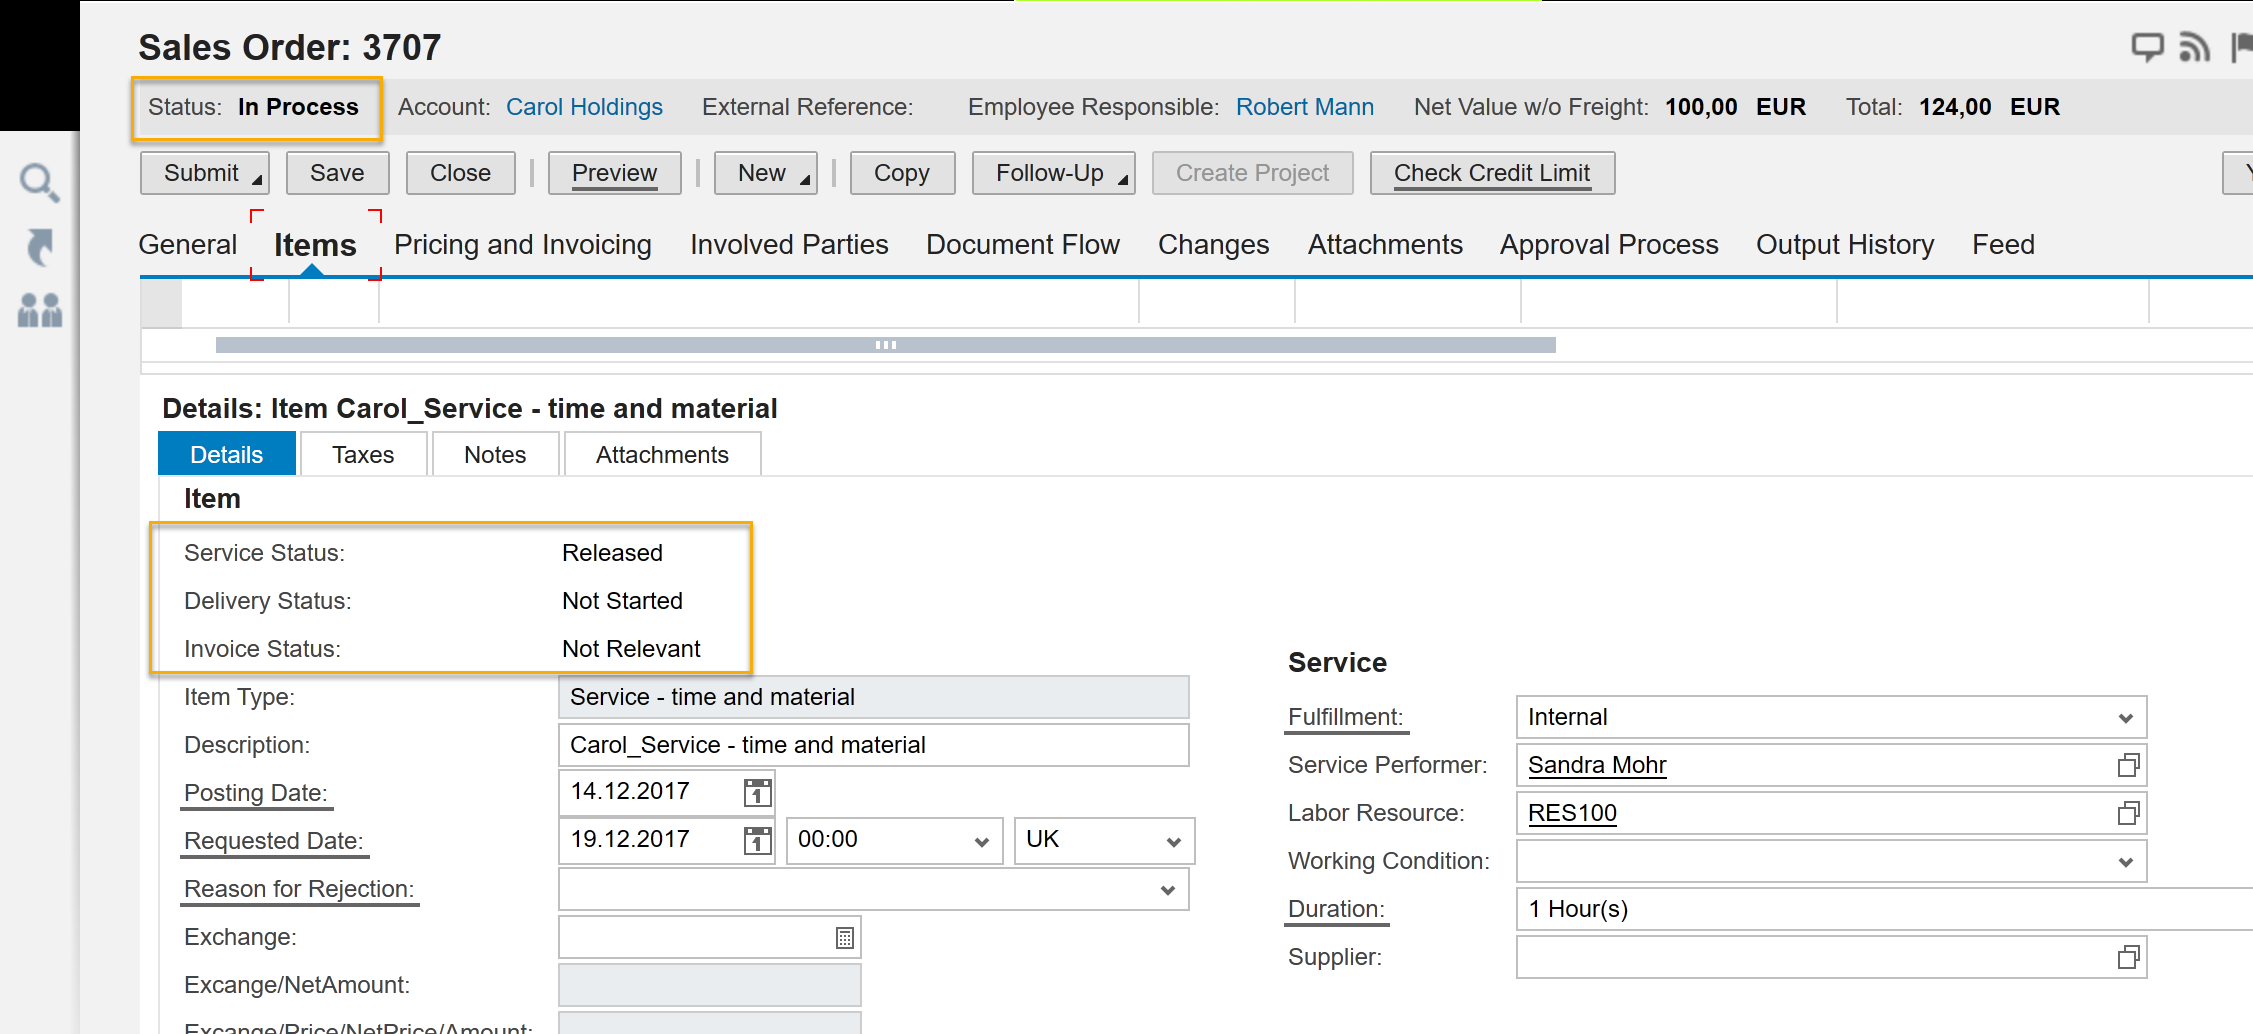Viewport: 2253px width, 1034px height.
Task: Click the 'Not Started' delivery status value
Action: tap(622, 601)
